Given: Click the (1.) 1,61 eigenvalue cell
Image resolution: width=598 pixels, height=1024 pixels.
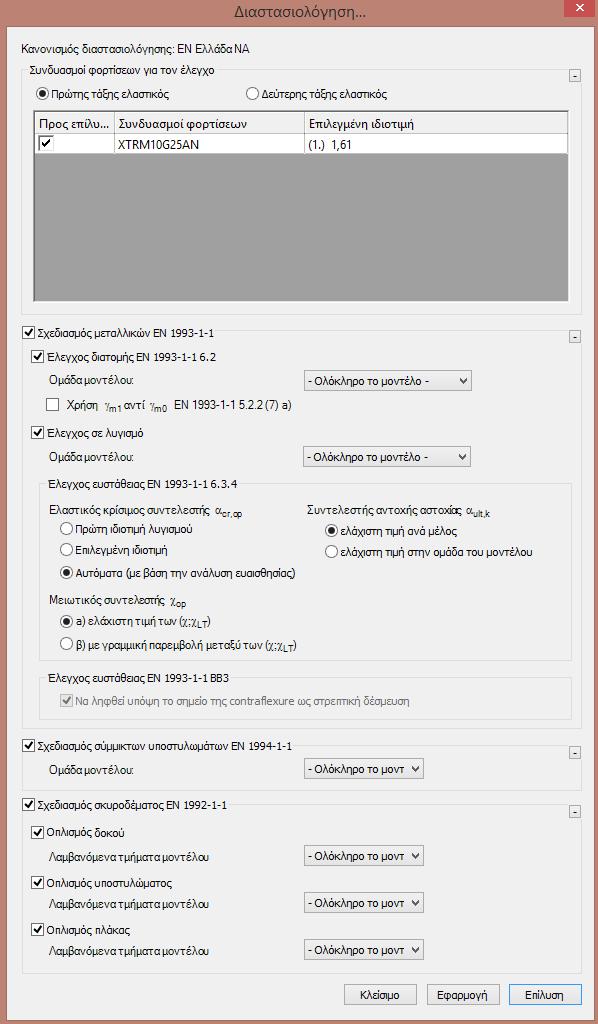Looking at the screenshot, I should 436,144.
